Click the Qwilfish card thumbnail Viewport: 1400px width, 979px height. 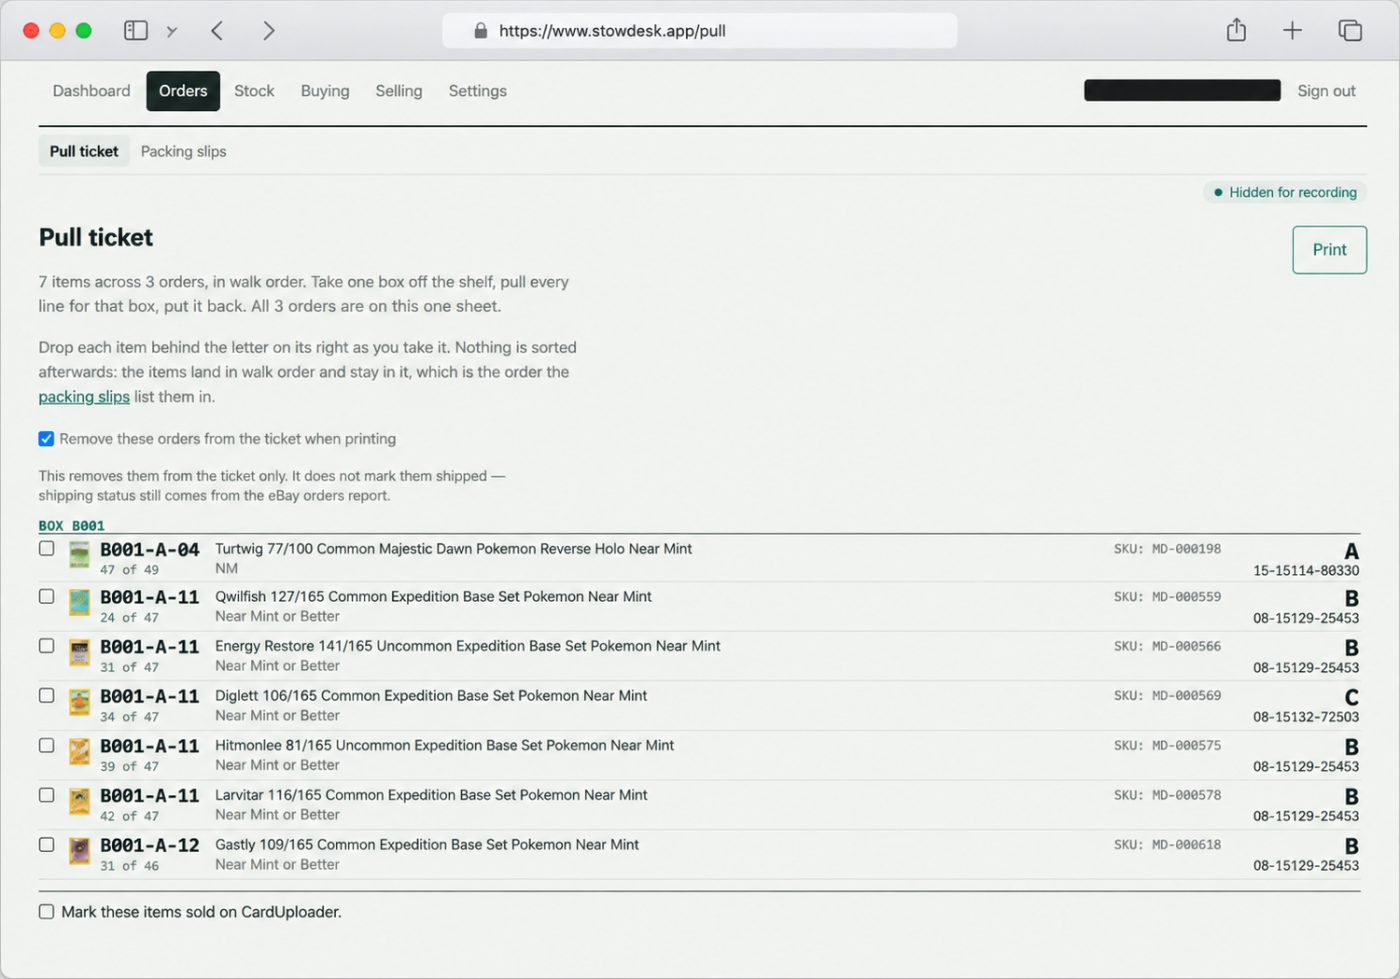point(79,603)
